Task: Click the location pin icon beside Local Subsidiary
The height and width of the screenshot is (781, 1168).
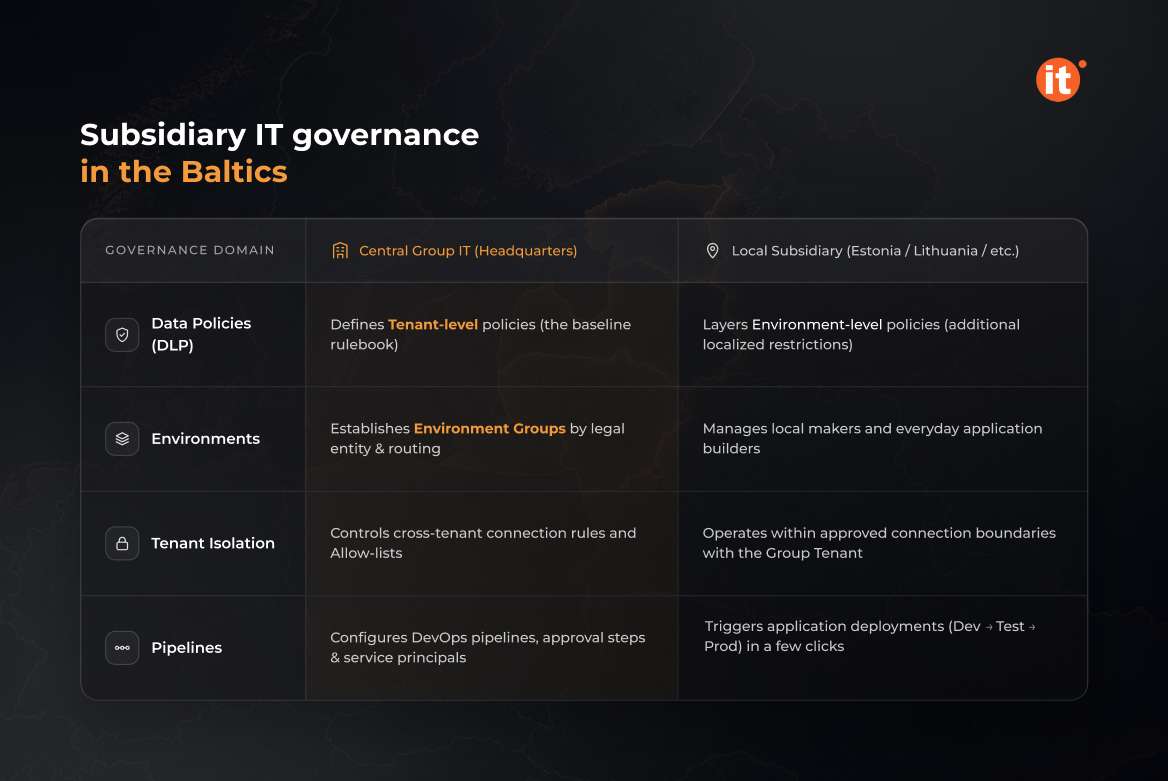Action: click(712, 250)
